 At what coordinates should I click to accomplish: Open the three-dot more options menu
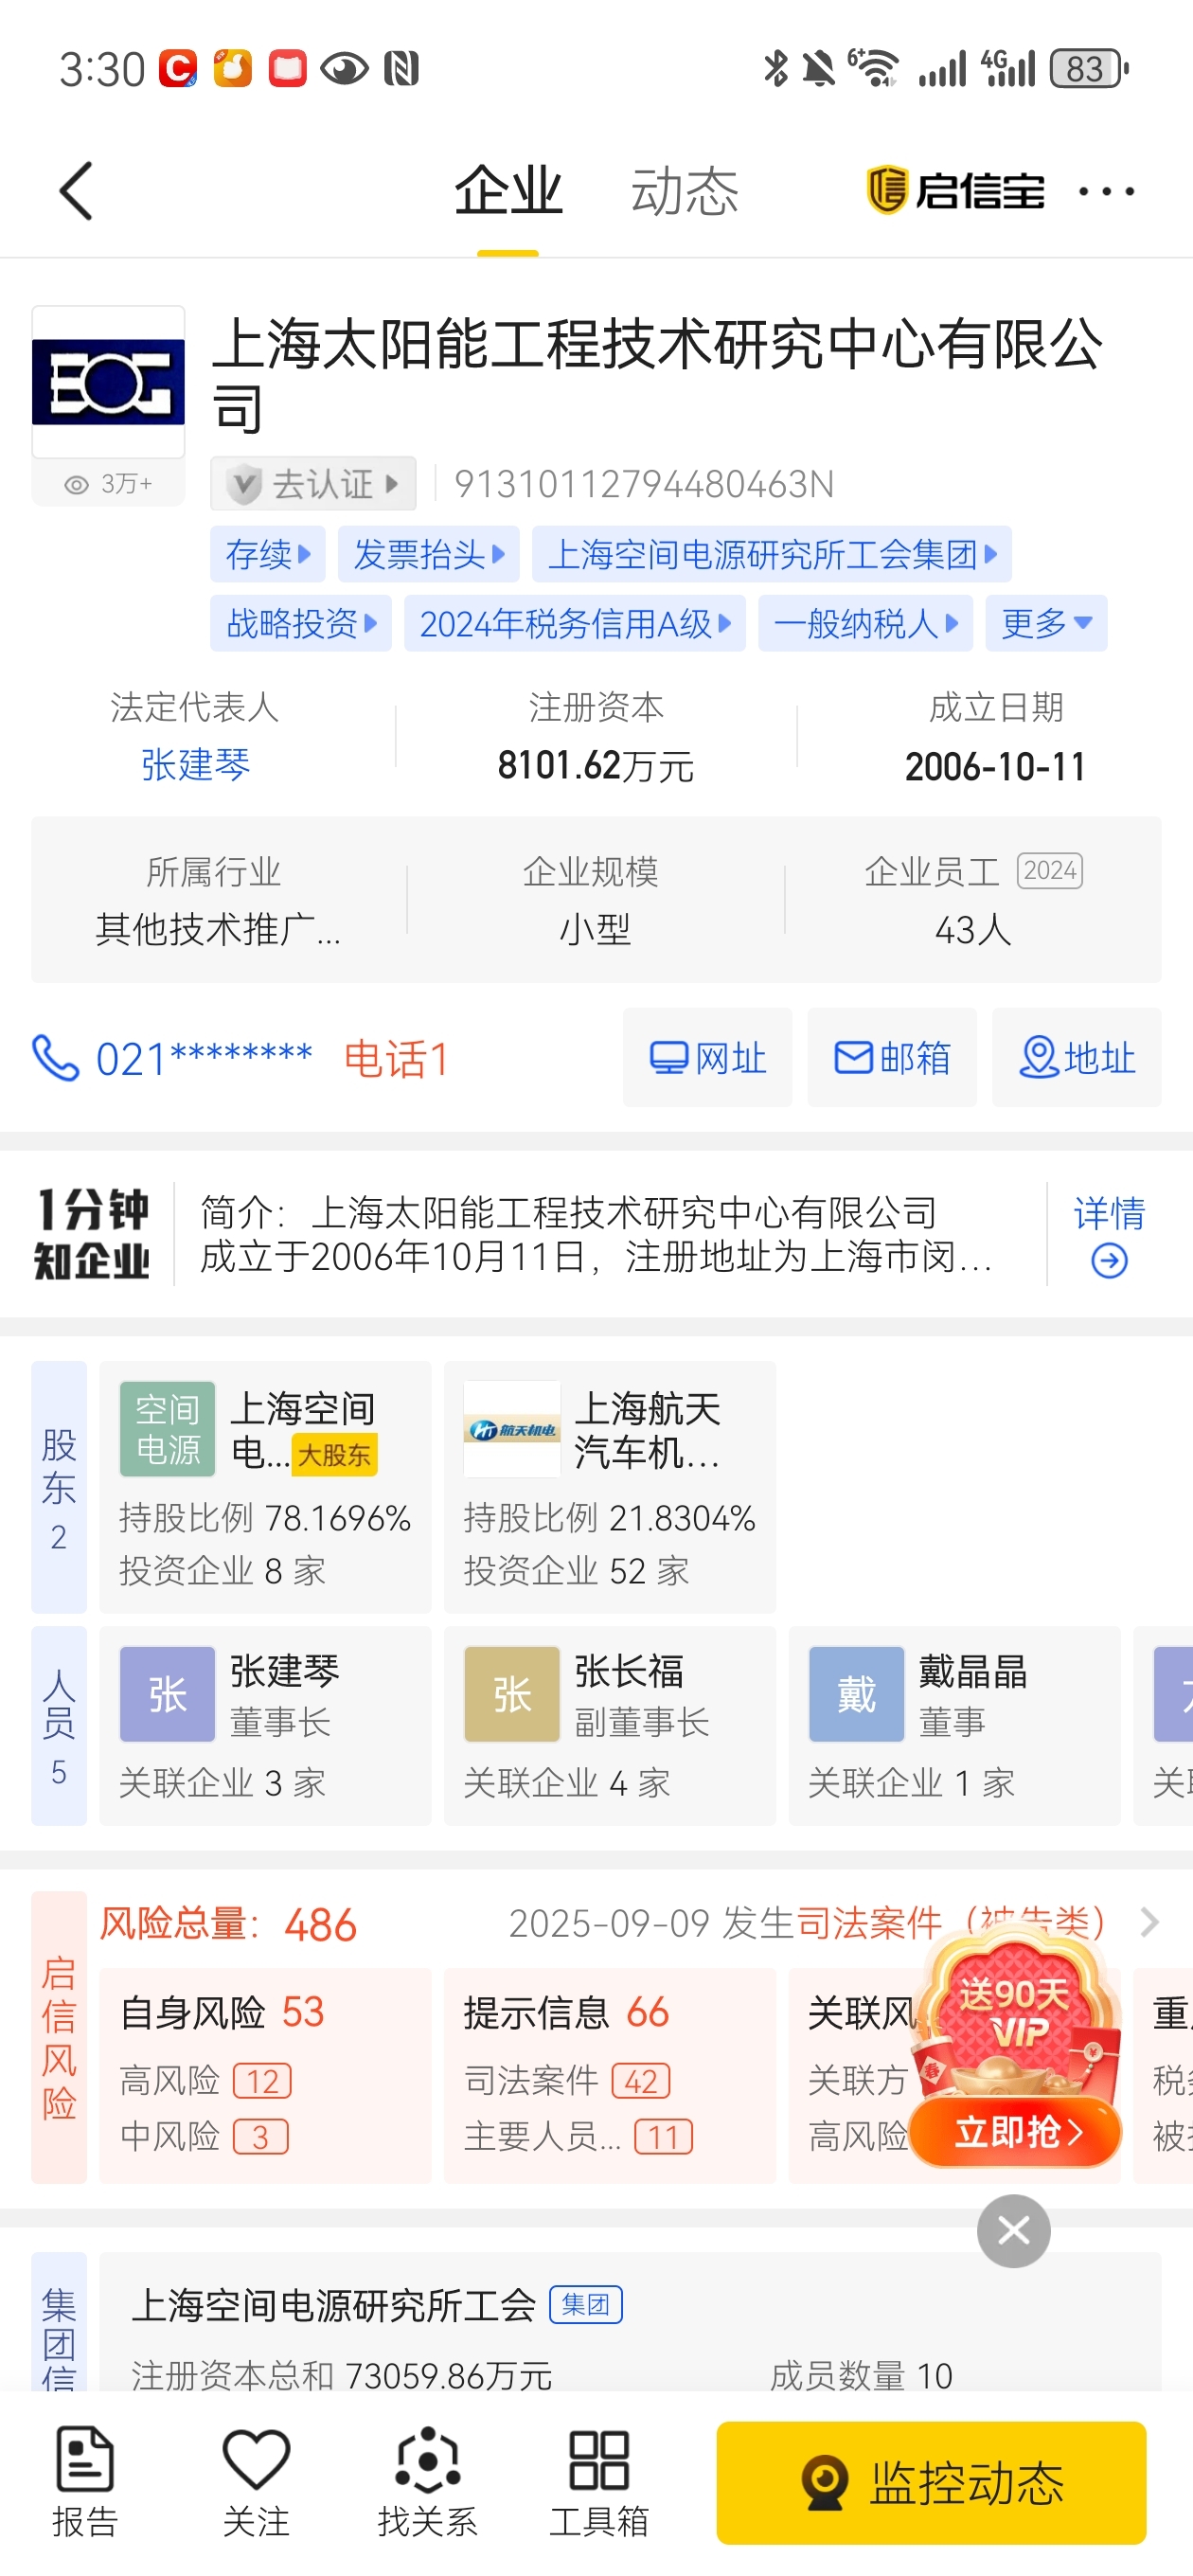click(x=1106, y=191)
